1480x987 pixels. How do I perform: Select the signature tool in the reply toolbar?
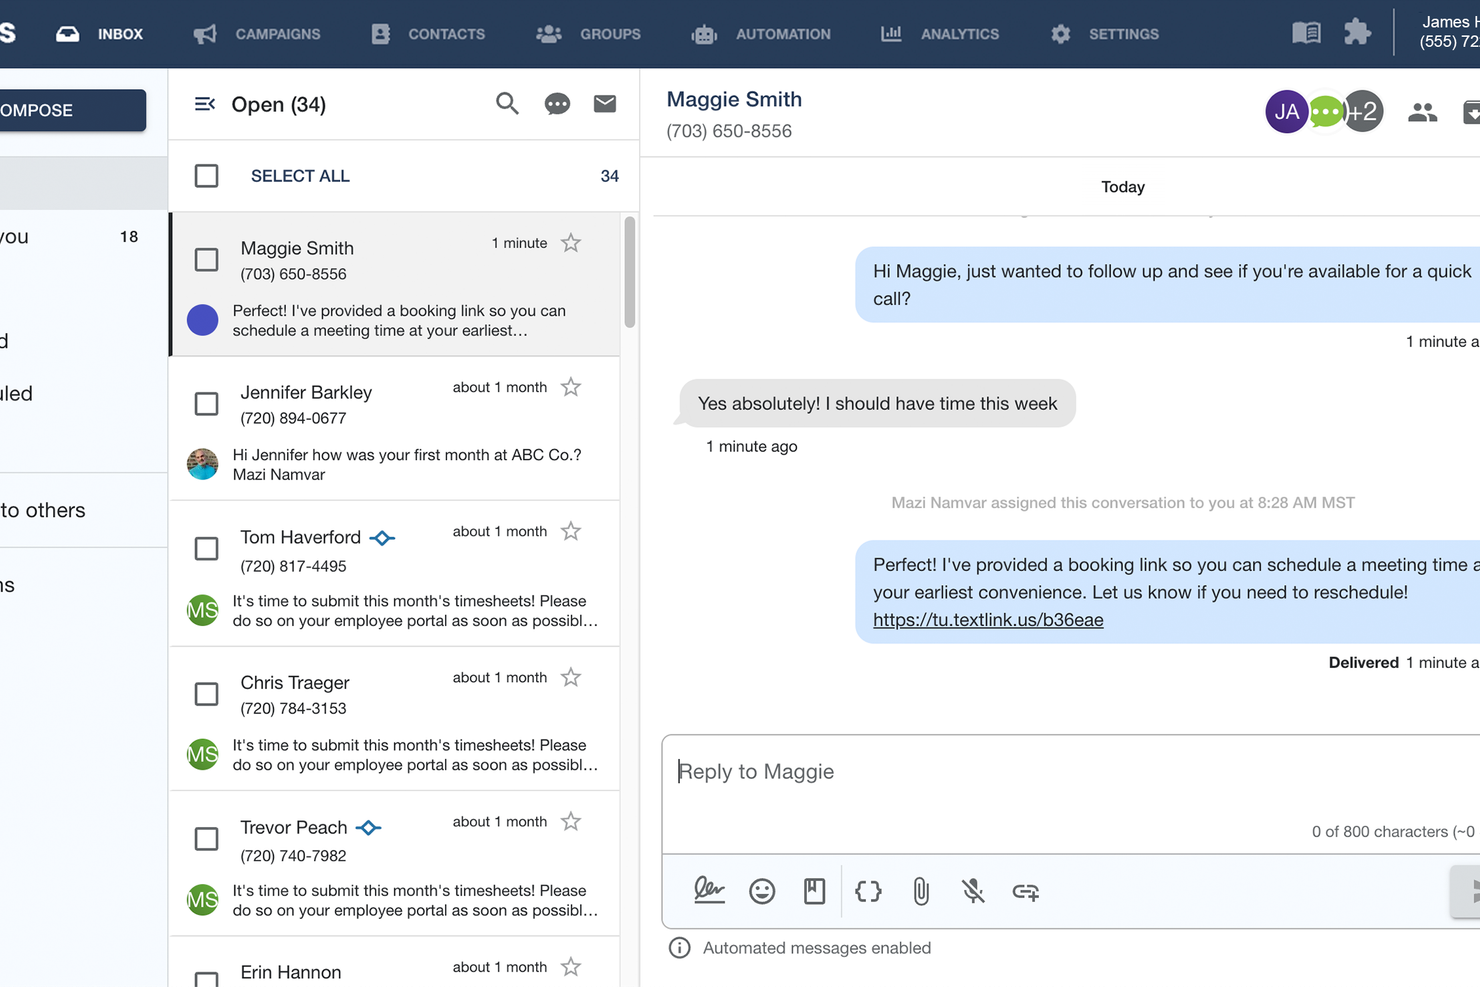709,891
